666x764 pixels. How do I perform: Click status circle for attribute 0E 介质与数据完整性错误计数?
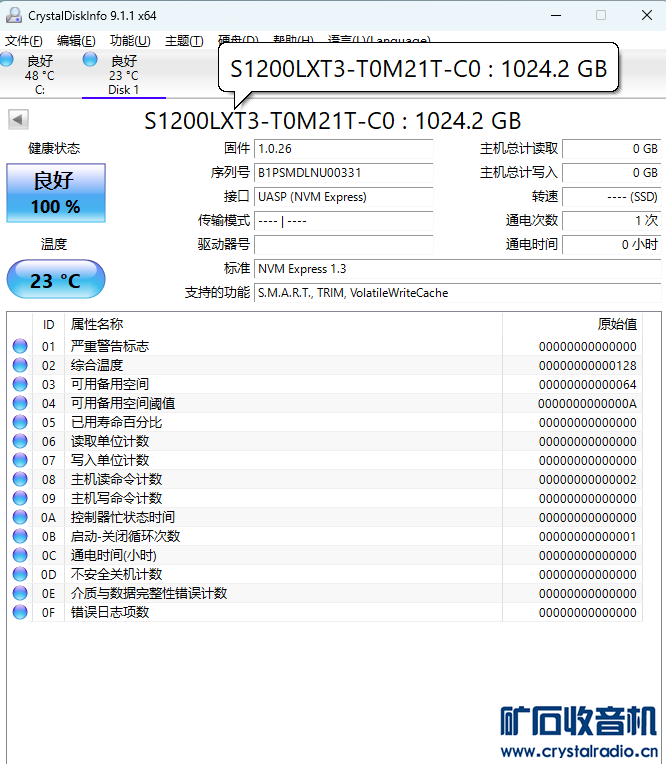pyautogui.click(x=20, y=593)
